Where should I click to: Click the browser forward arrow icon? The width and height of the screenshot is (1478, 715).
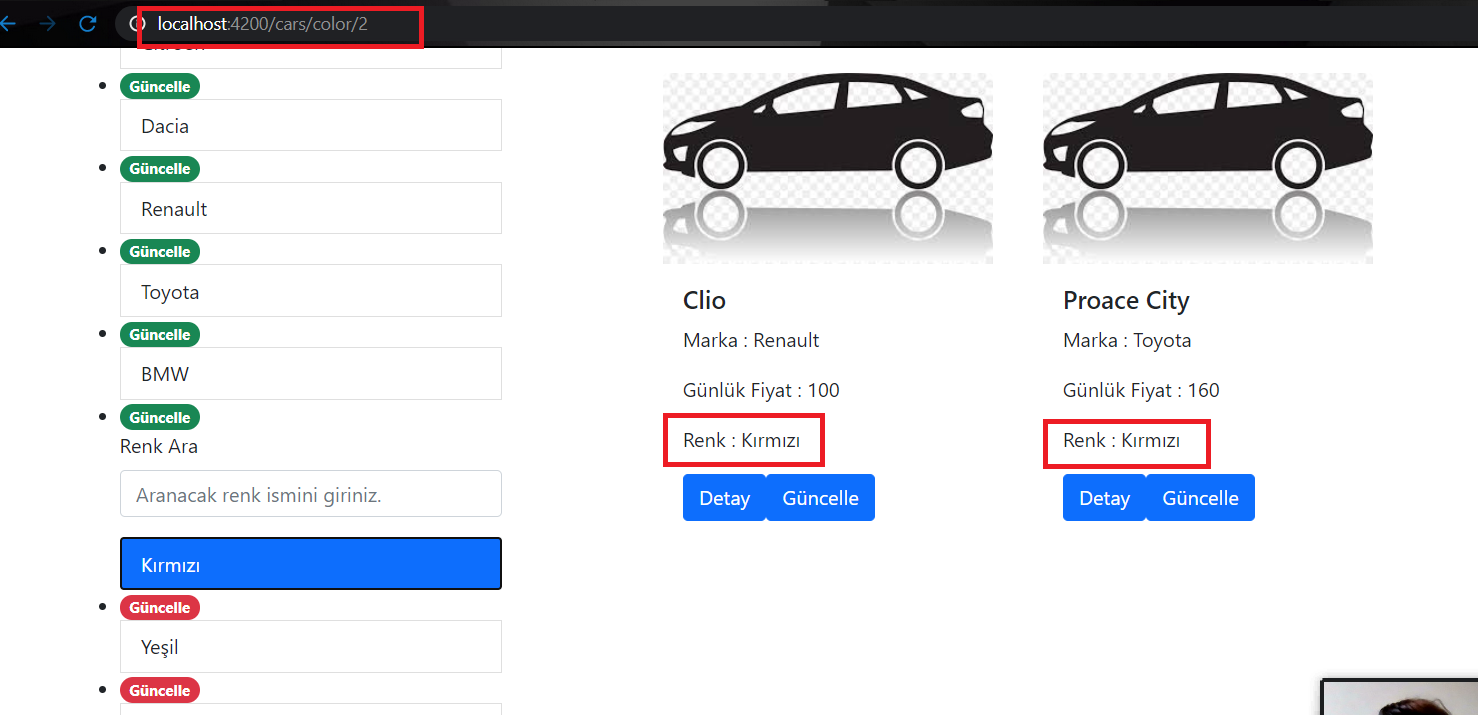(47, 24)
